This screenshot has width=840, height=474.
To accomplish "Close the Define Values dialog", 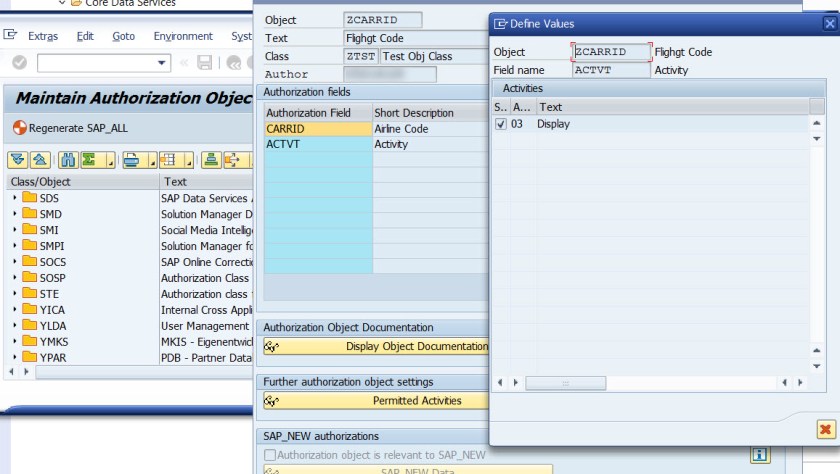I will (829, 24).
